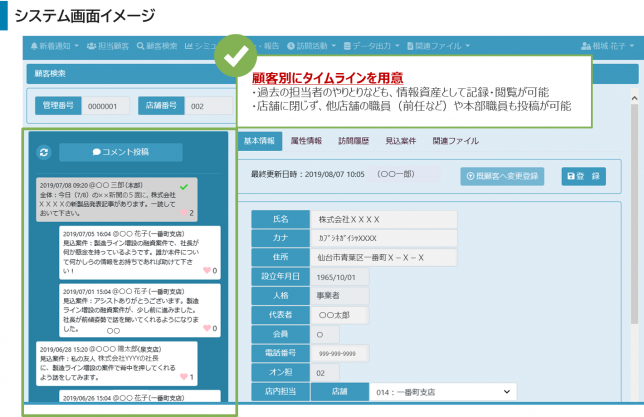Switch to the 訪問履歴 tab
644x417 pixels.
[354, 141]
